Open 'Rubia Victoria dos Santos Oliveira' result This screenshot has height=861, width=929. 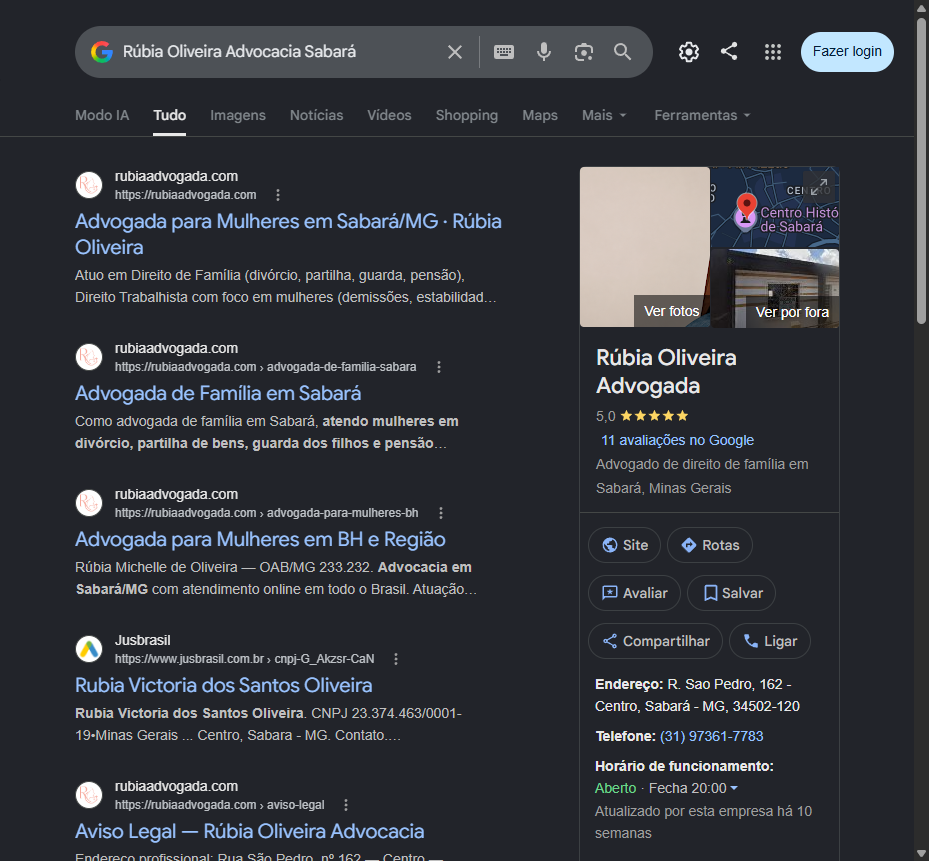tap(223, 686)
